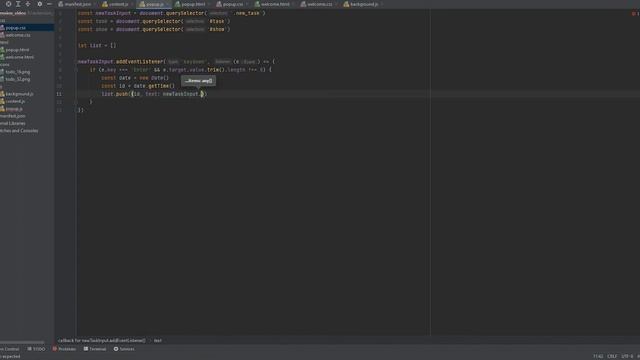The height and width of the screenshot is (360, 640).
Task: Click the cursor position status bar entry
Action: [598, 356]
